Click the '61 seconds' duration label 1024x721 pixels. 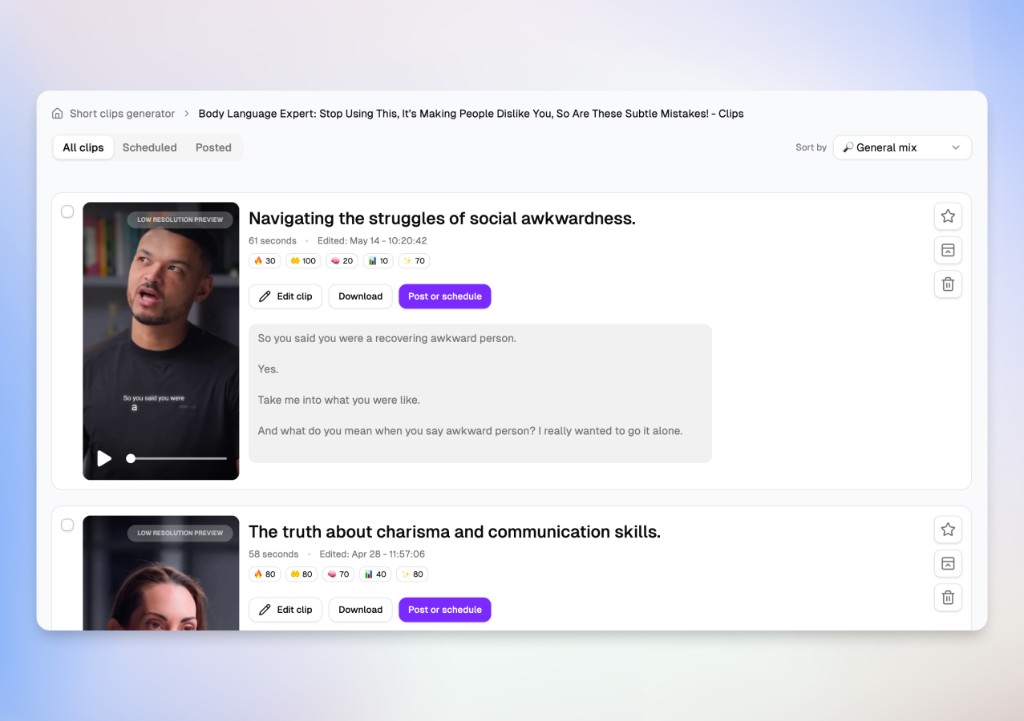[272, 241]
